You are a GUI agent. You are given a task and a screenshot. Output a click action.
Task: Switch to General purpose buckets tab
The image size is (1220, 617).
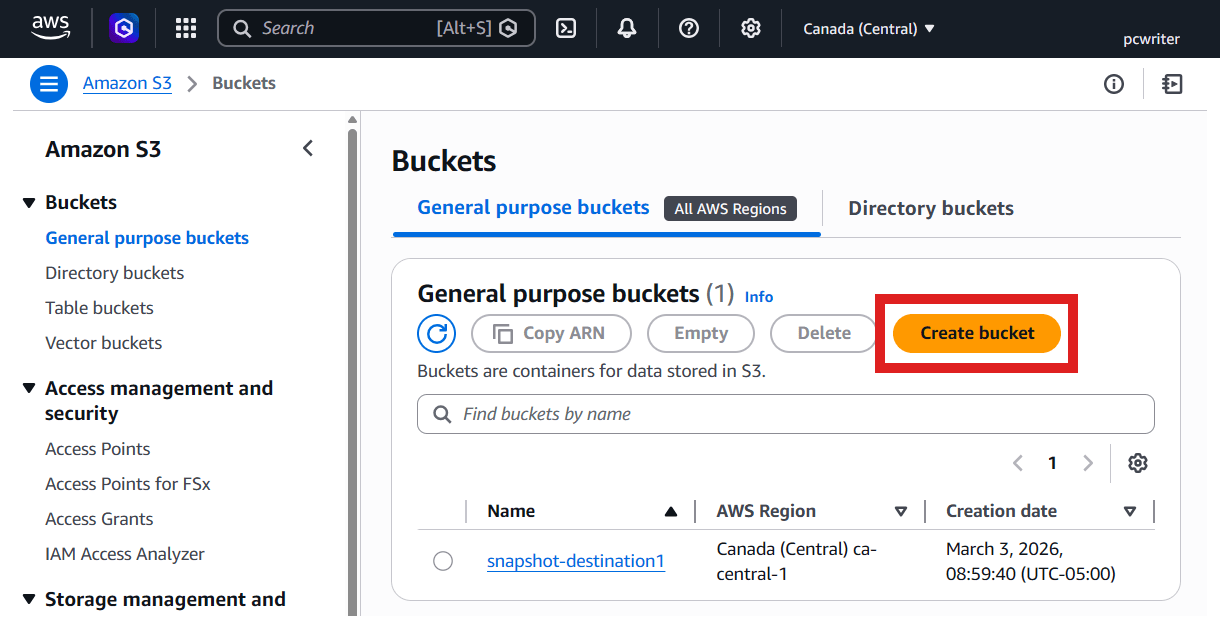(533, 208)
